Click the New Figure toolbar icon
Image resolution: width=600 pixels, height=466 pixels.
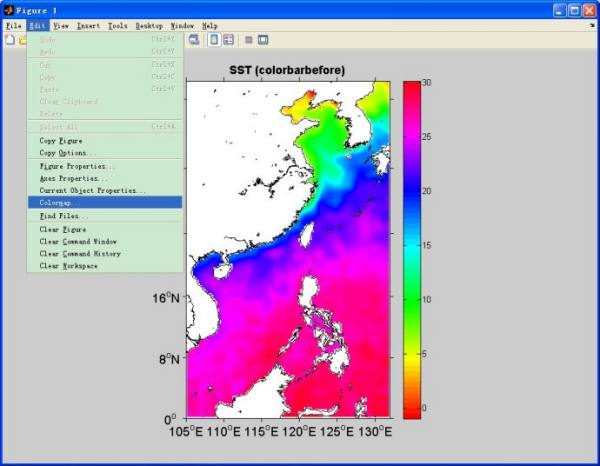click(9, 40)
